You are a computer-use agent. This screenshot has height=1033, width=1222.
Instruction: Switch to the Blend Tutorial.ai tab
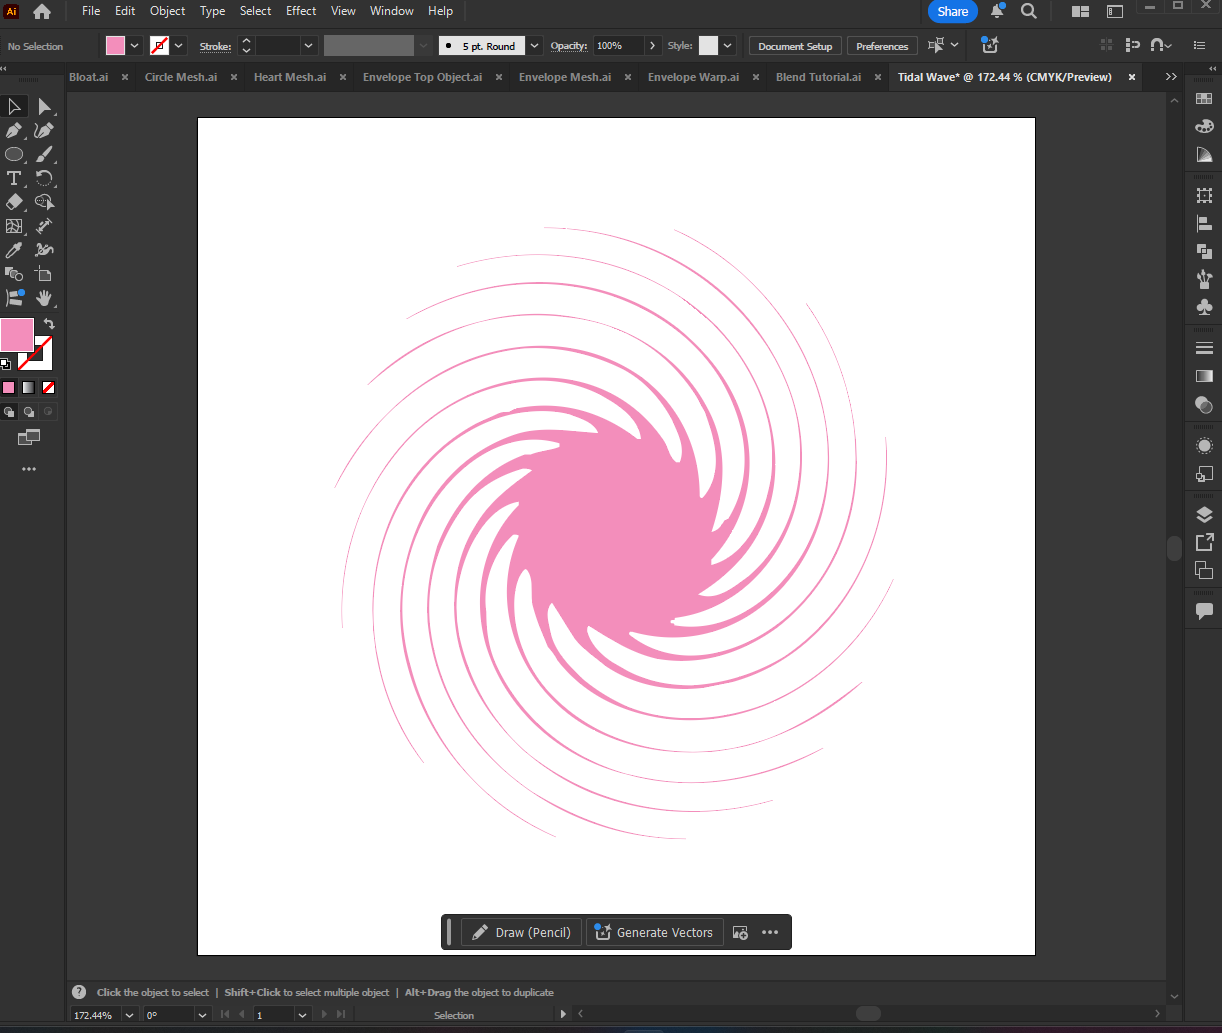click(818, 77)
